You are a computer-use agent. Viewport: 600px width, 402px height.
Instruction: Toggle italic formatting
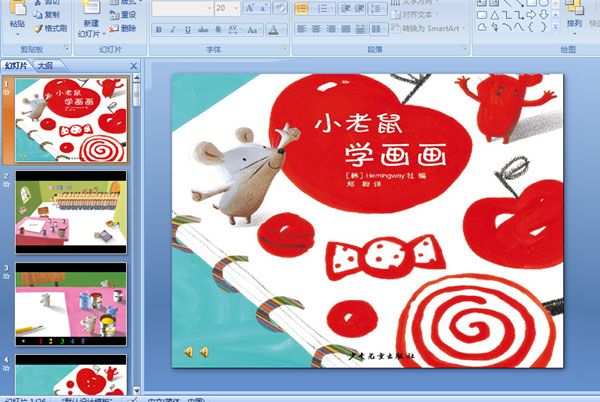pyautogui.click(x=172, y=30)
